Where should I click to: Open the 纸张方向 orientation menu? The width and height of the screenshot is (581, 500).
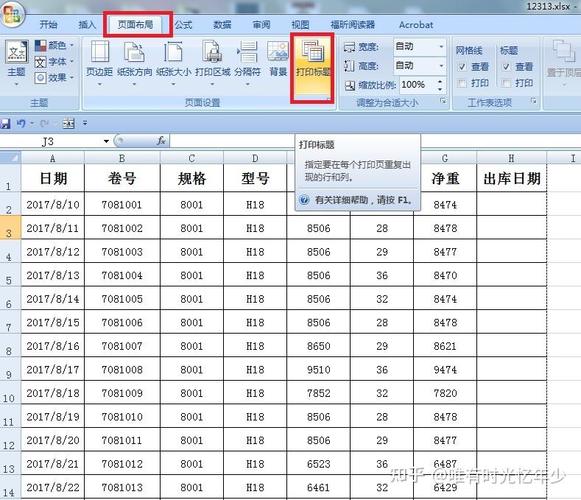(x=135, y=63)
